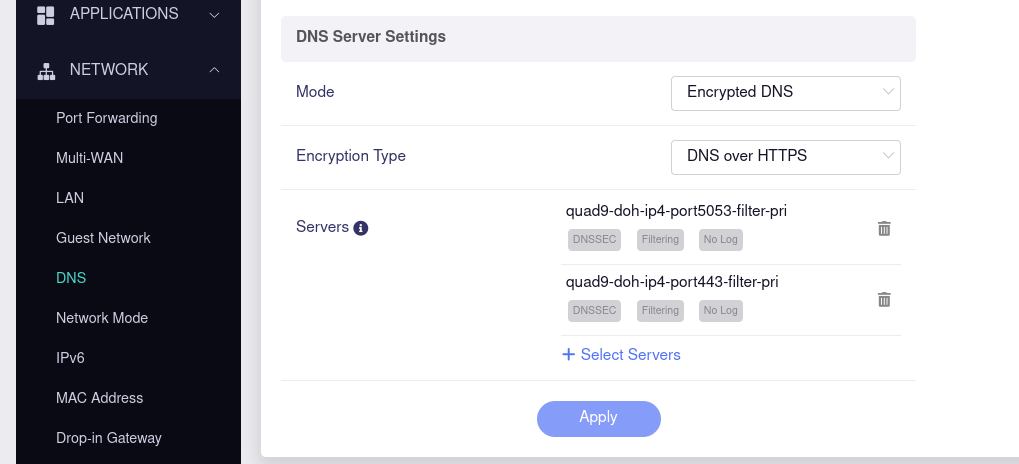Open the Encryption Type dropdown
This screenshot has width=1019, height=464.
[x=785, y=156]
